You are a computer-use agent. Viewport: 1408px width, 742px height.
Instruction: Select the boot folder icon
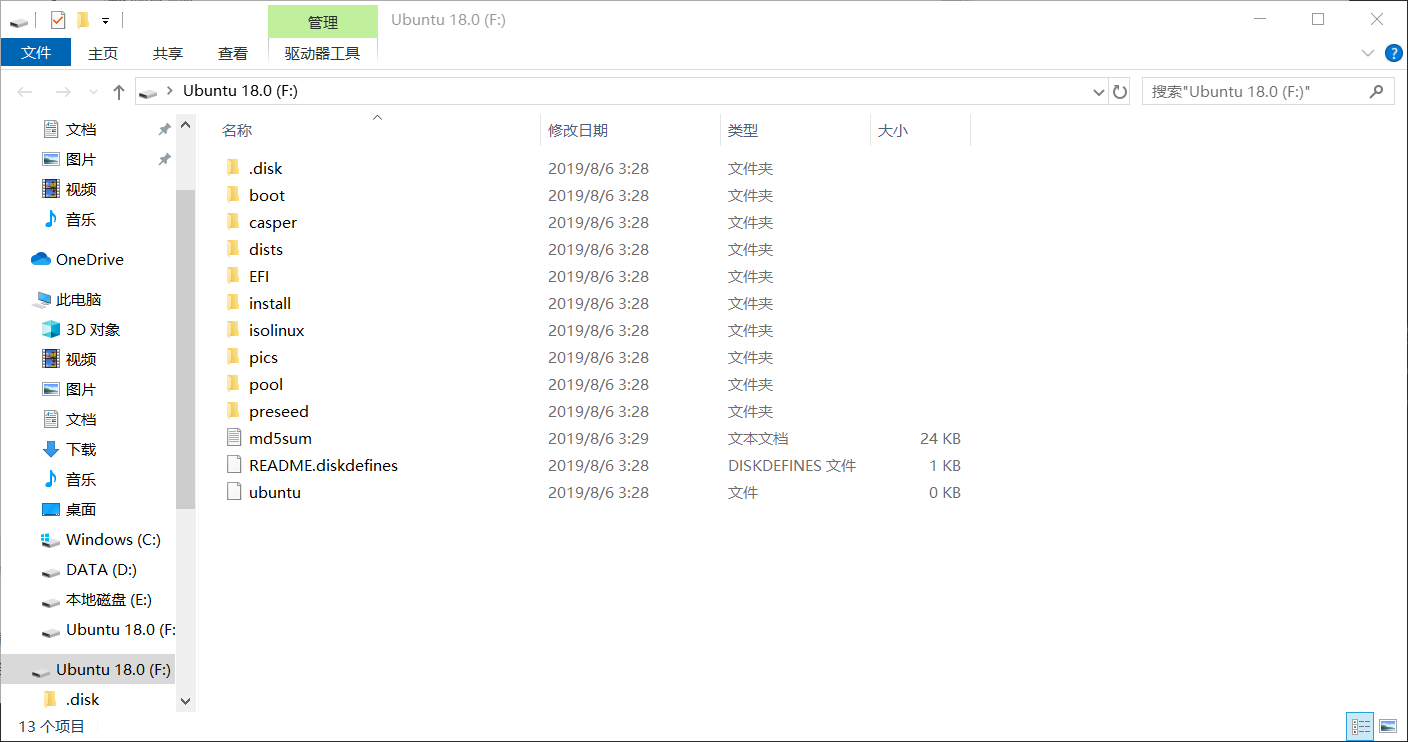[233, 195]
